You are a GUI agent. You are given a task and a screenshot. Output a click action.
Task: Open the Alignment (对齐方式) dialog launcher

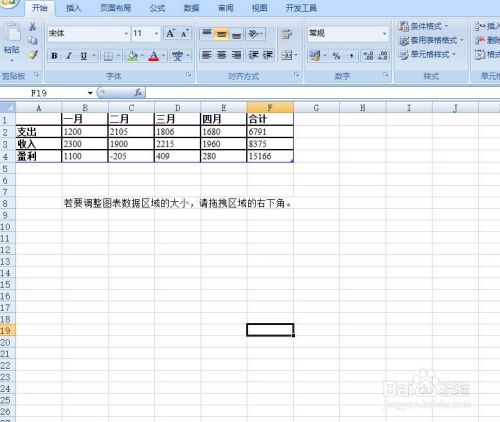click(x=296, y=75)
